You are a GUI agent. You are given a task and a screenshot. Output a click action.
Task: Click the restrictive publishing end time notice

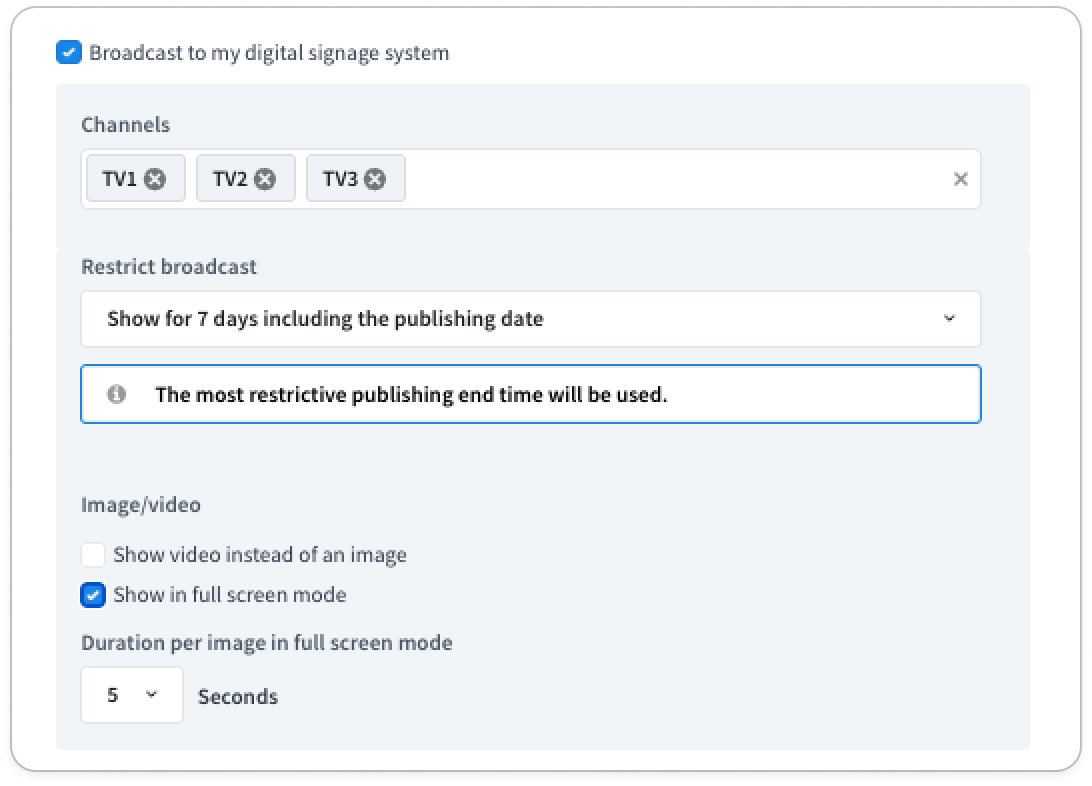point(531,394)
